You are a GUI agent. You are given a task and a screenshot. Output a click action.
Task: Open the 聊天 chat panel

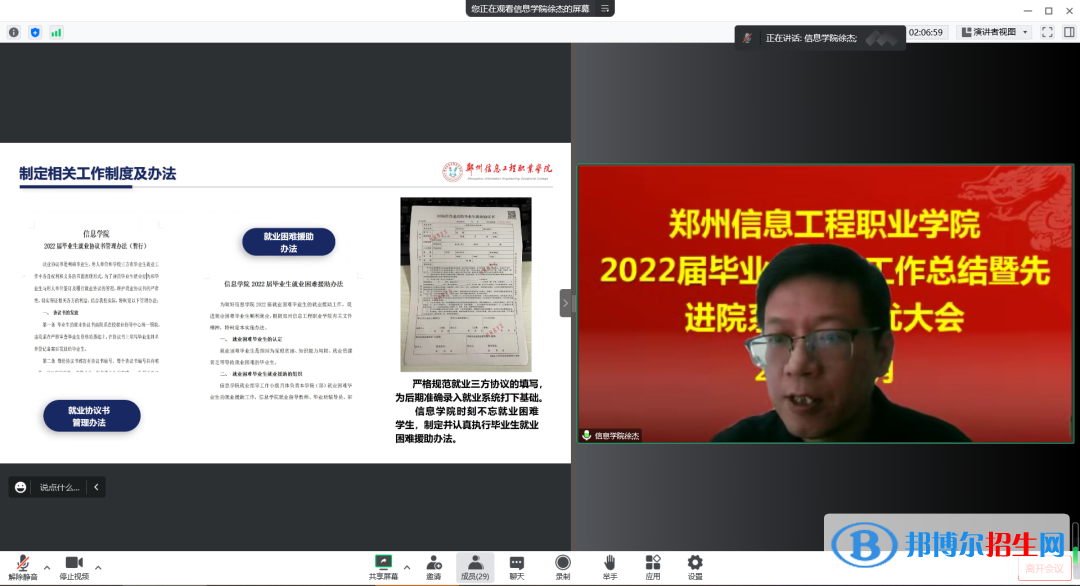pyautogui.click(x=517, y=568)
